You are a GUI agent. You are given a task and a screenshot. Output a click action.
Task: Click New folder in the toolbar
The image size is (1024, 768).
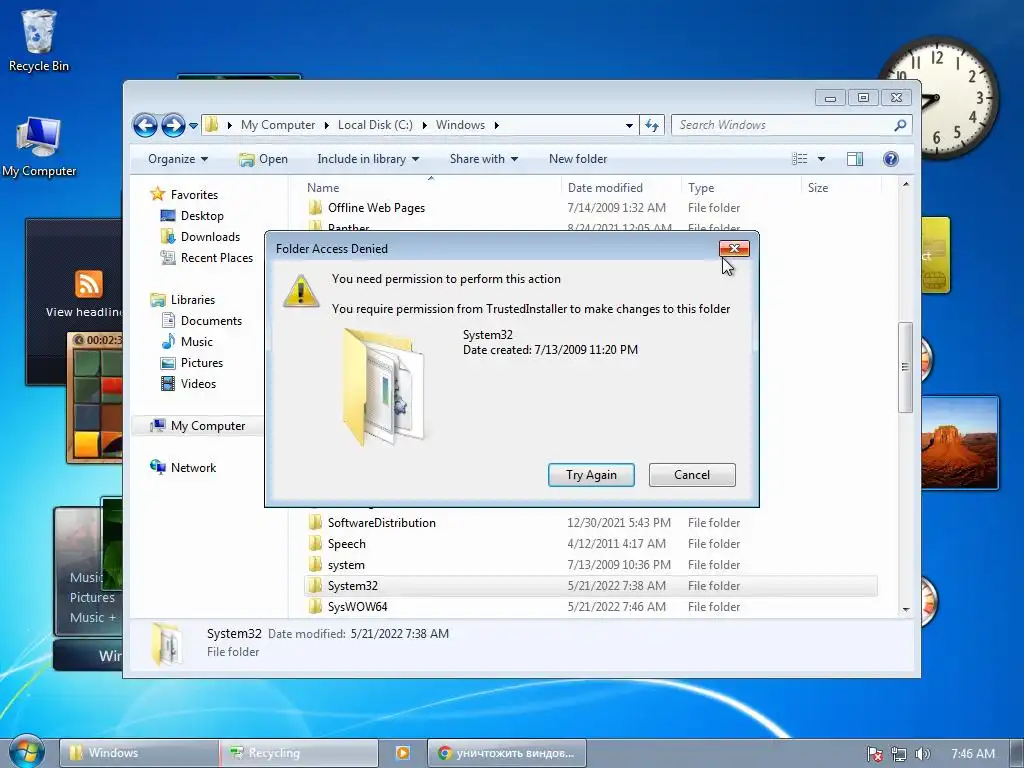tap(578, 159)
